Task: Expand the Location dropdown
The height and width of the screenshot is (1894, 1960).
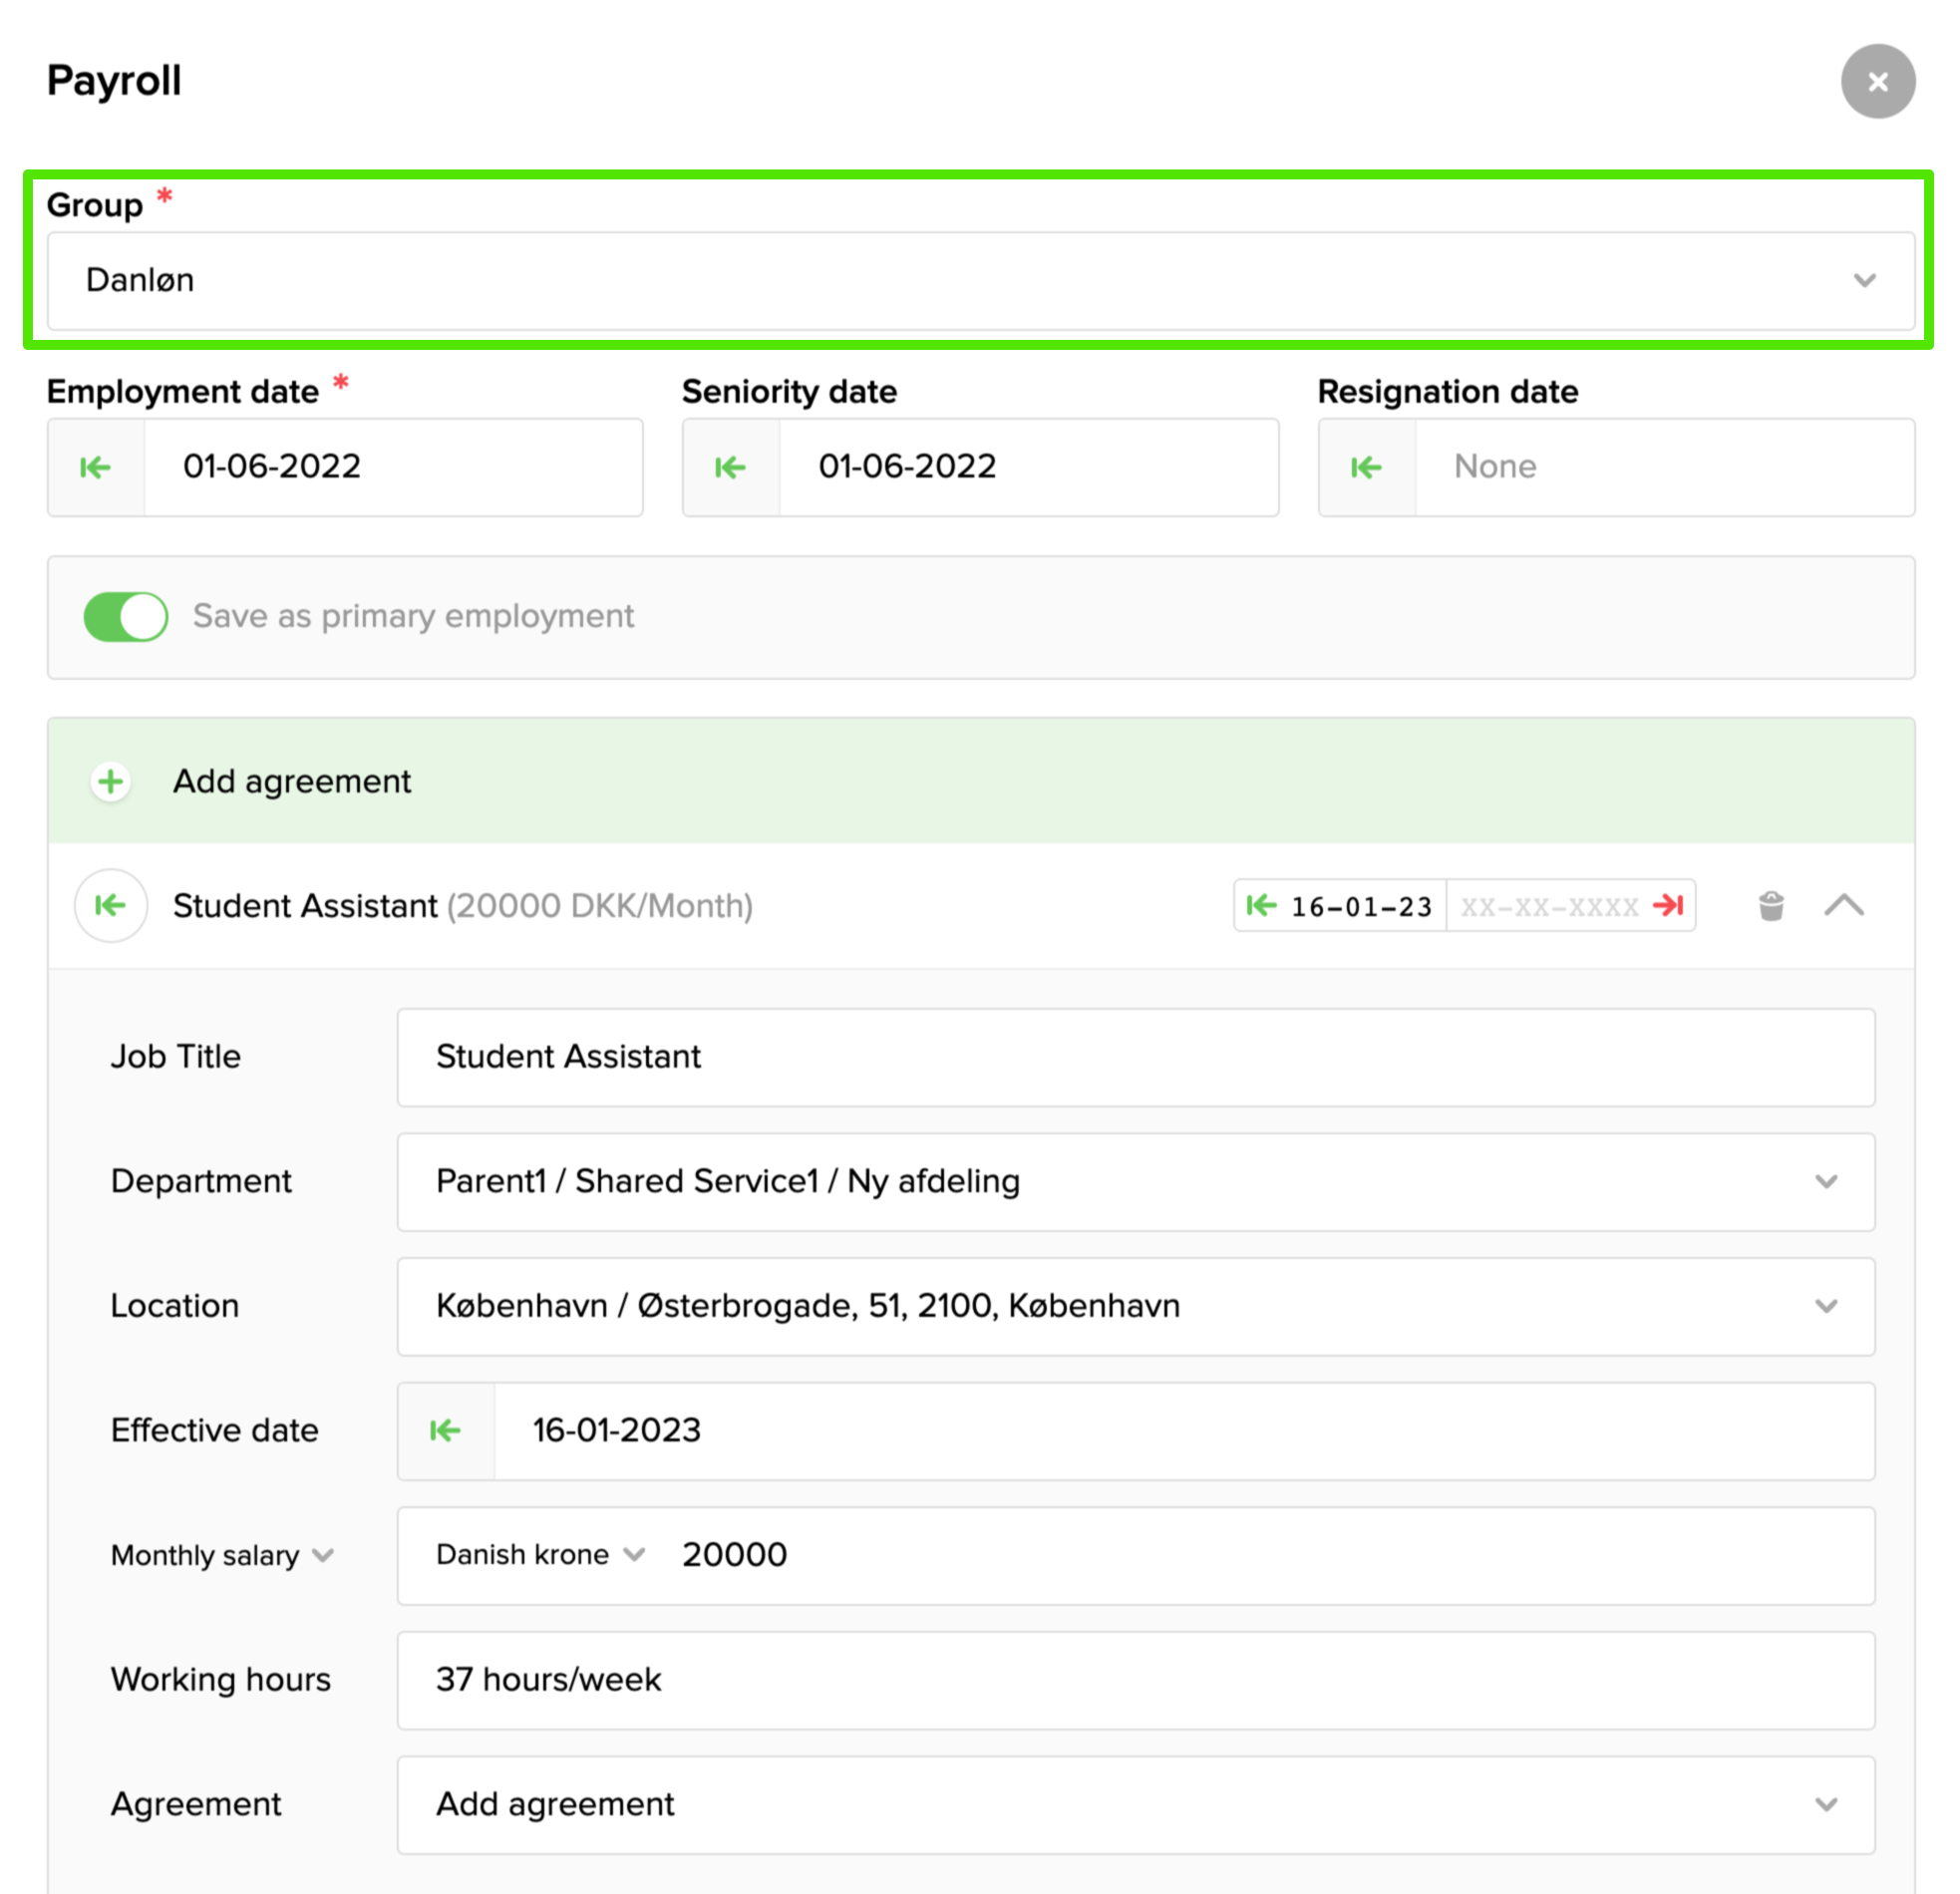Action: coord(1135,1307)
